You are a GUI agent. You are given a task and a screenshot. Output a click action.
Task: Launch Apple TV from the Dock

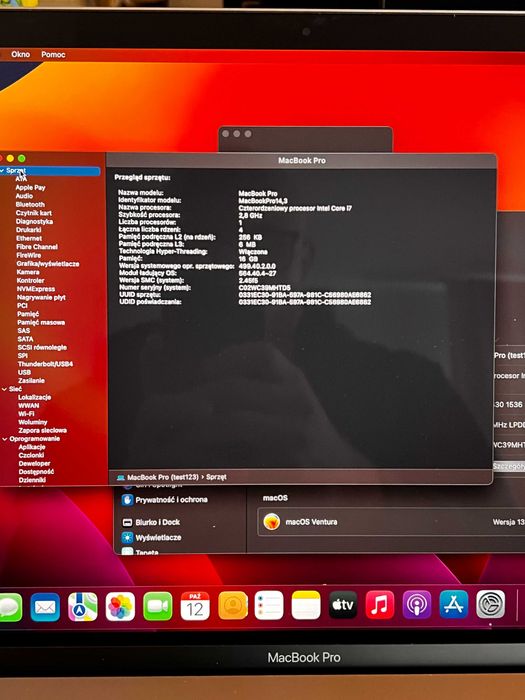click(x=343, y=605)
